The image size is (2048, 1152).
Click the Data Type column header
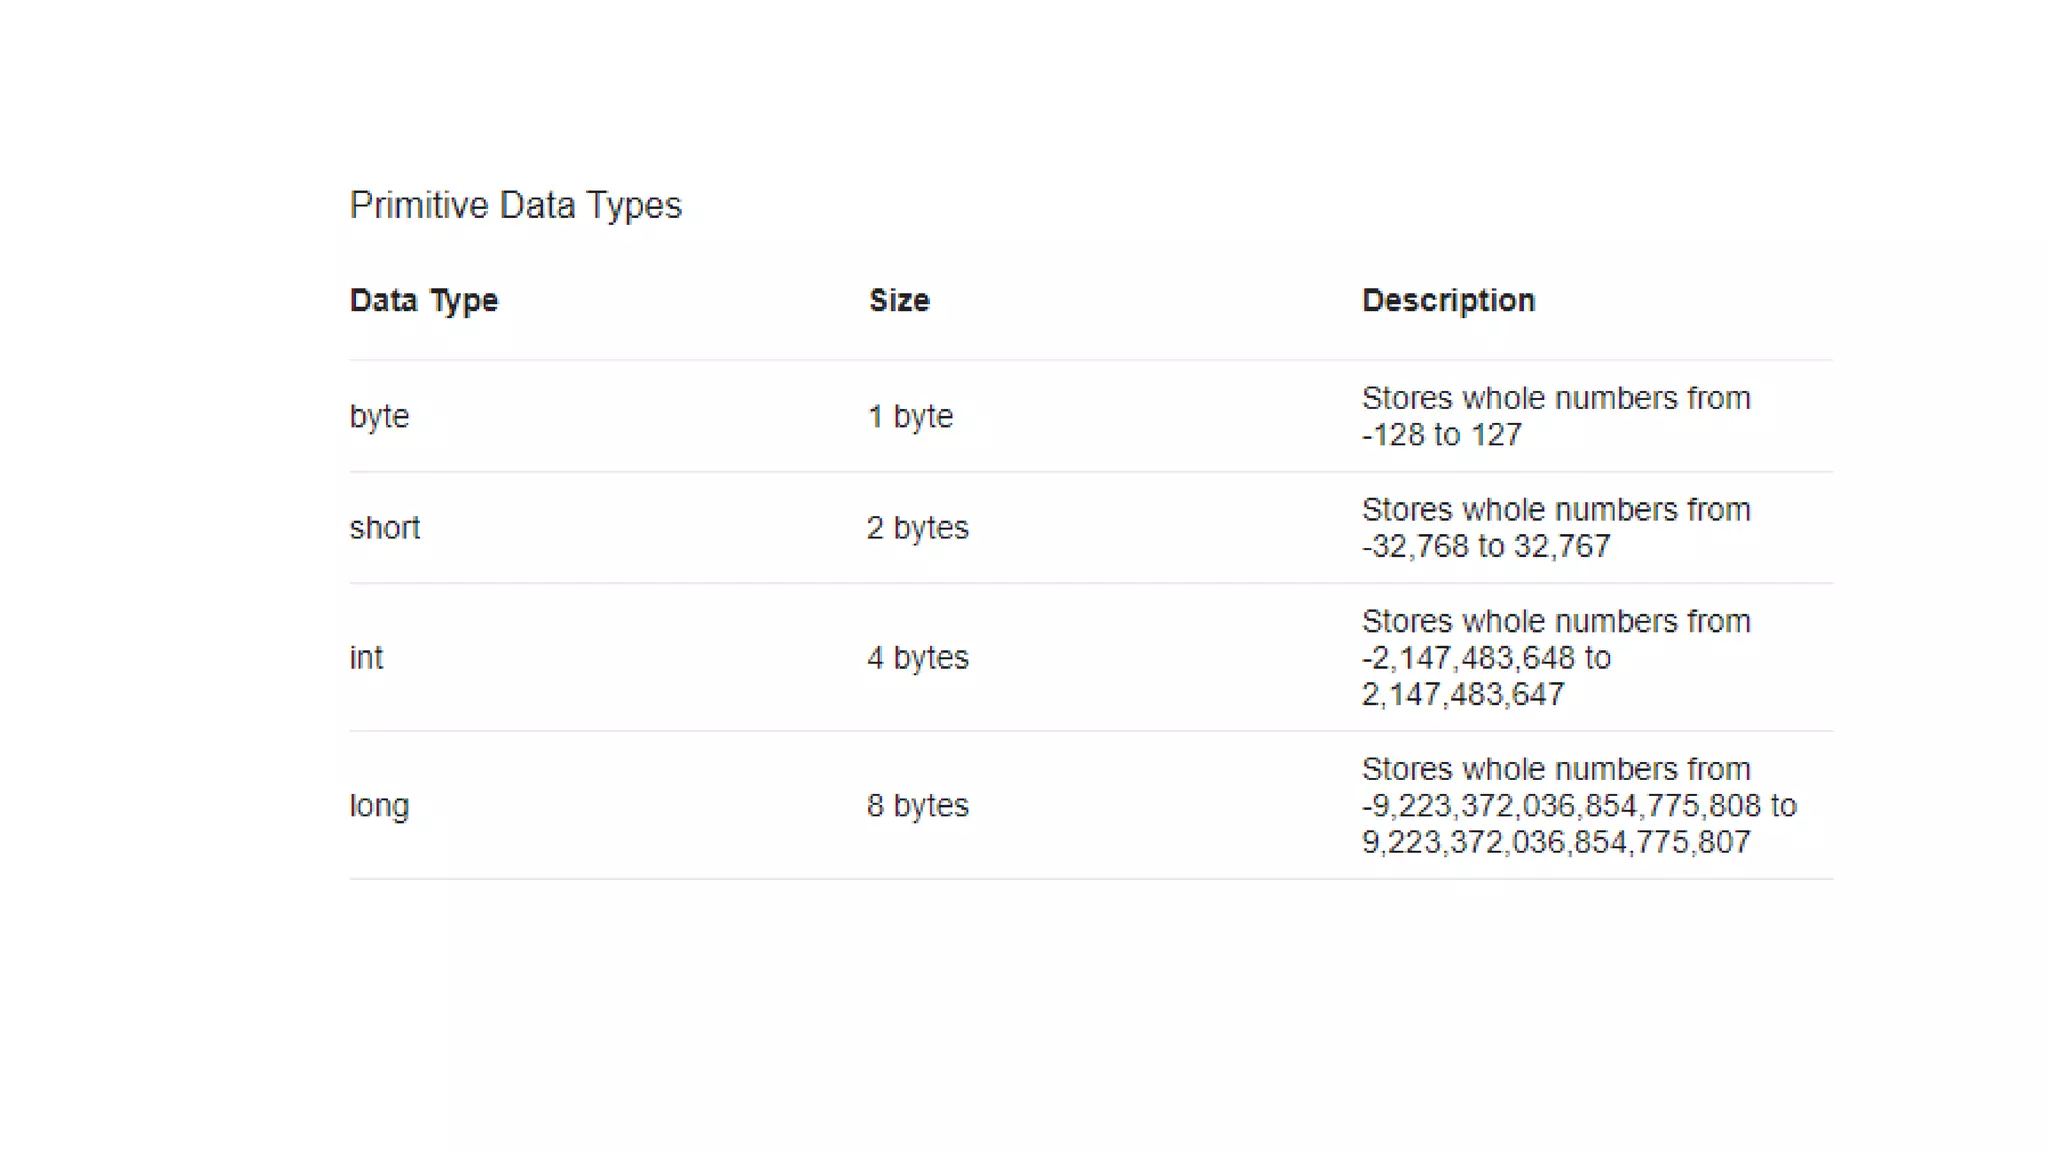click(423, 300)
